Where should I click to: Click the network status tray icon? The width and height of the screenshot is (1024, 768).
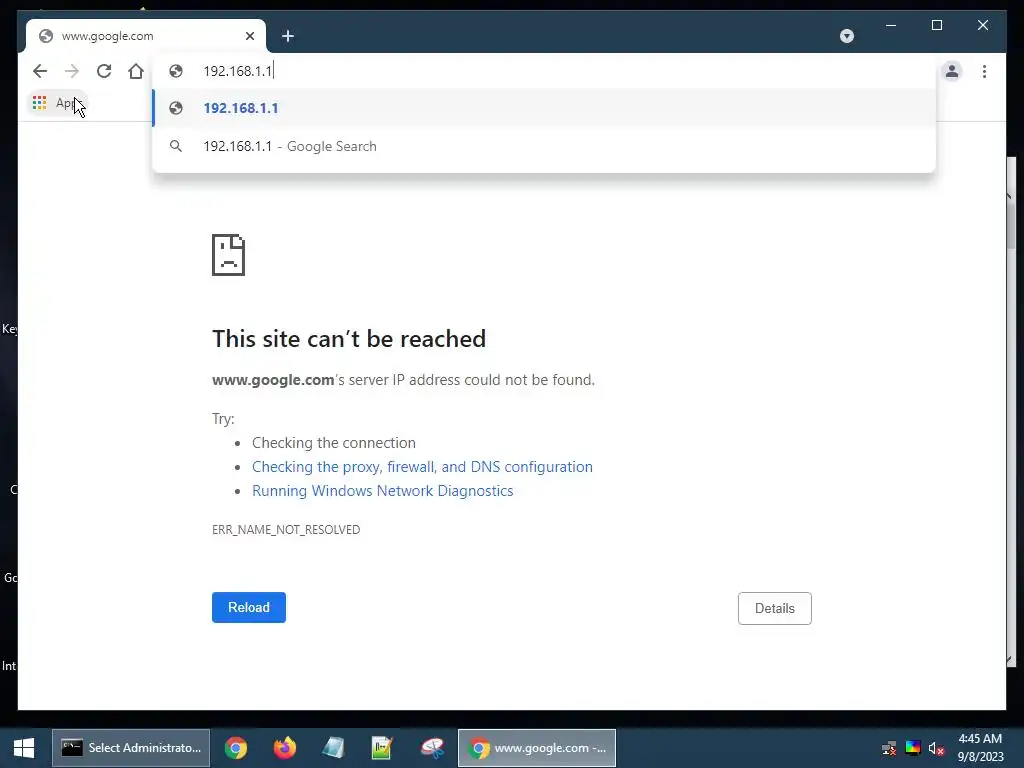click(x=889, y=748)
